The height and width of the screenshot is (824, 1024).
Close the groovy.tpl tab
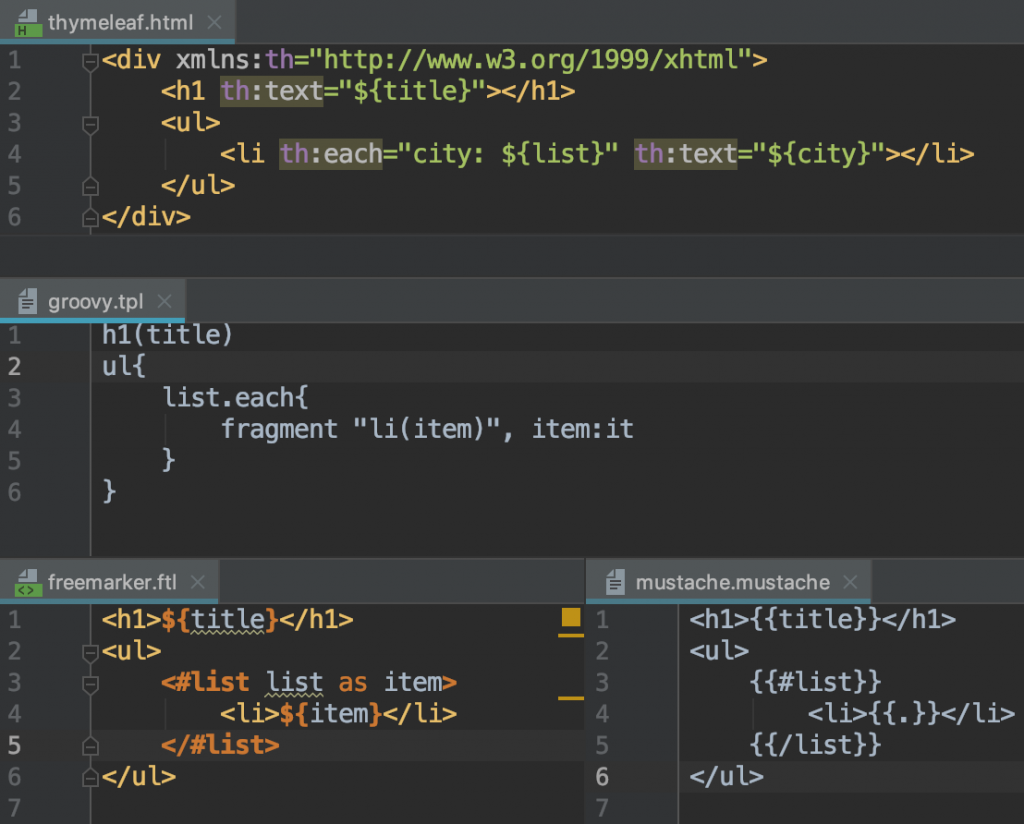165,301
